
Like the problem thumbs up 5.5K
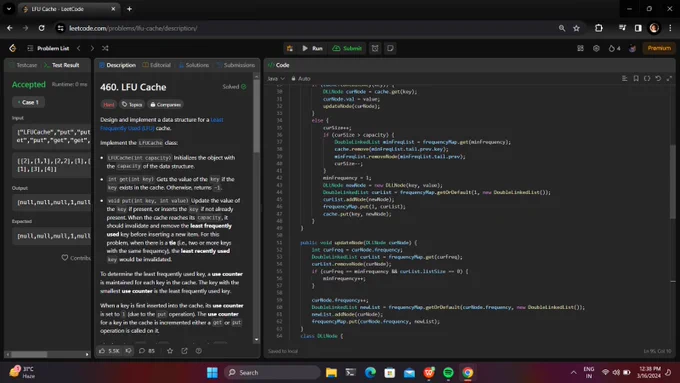tap(109, 350)
